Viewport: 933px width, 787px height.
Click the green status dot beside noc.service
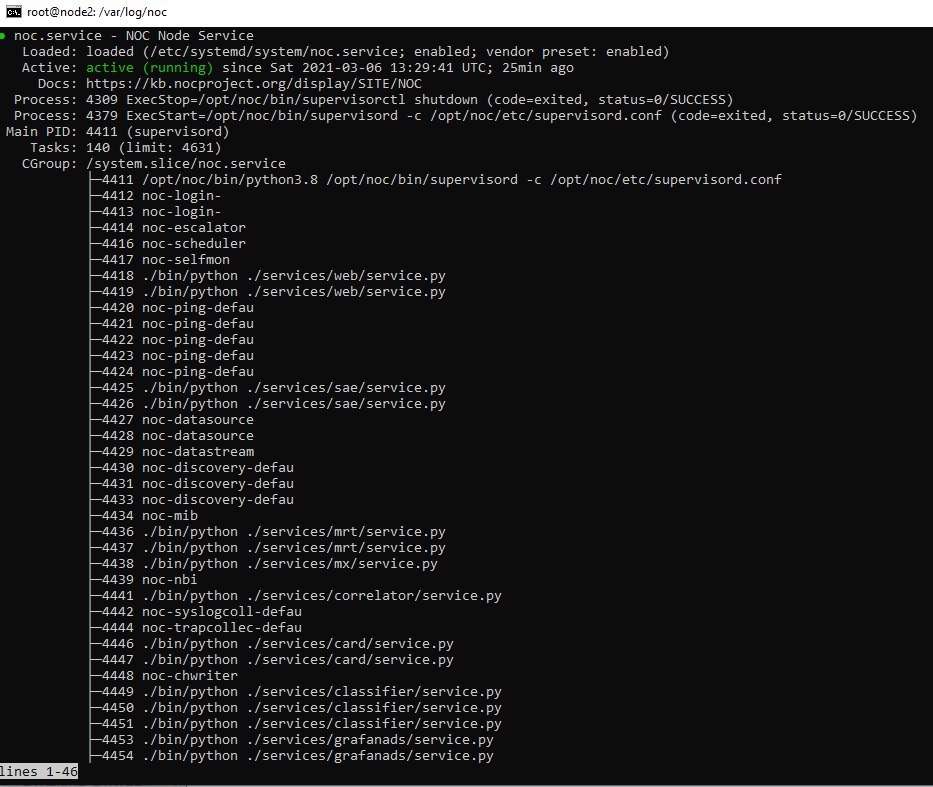click(x=3, y=36)
